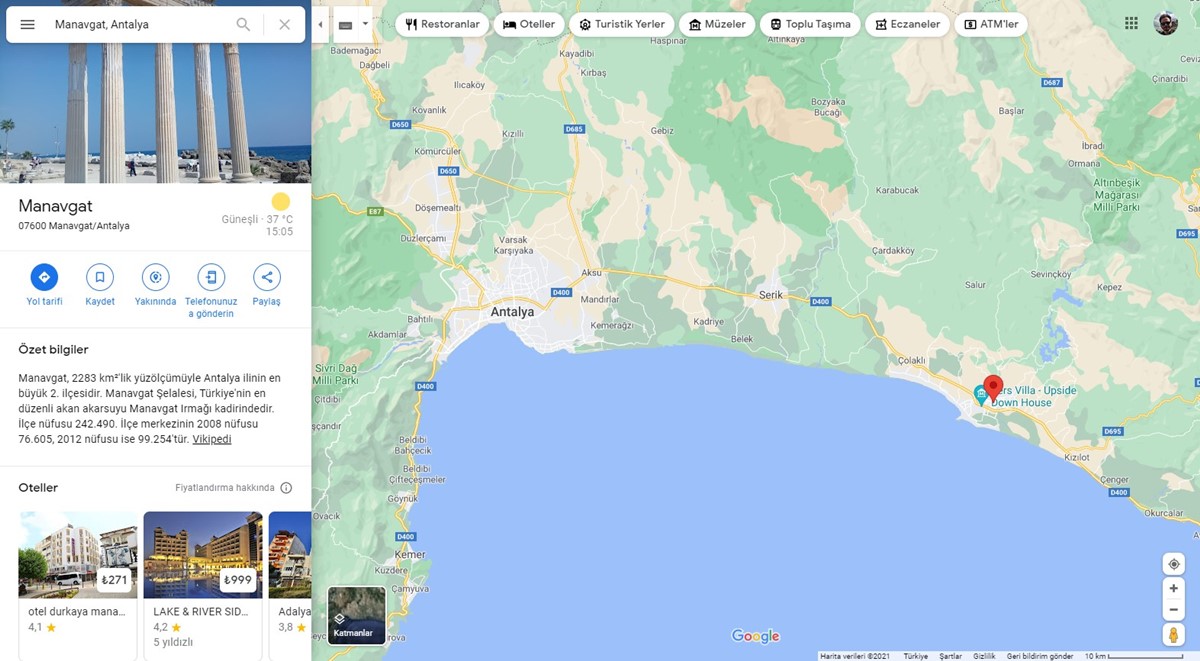Save the place with Kaydet icon
1200x661 pixels.
(100, 277)
